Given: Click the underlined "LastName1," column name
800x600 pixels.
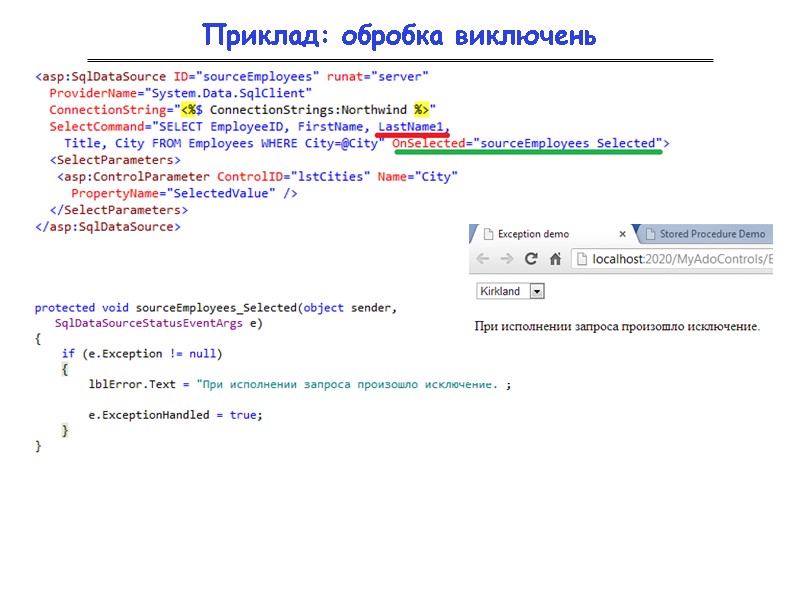Looking at the screenshot, I should 414,127.
